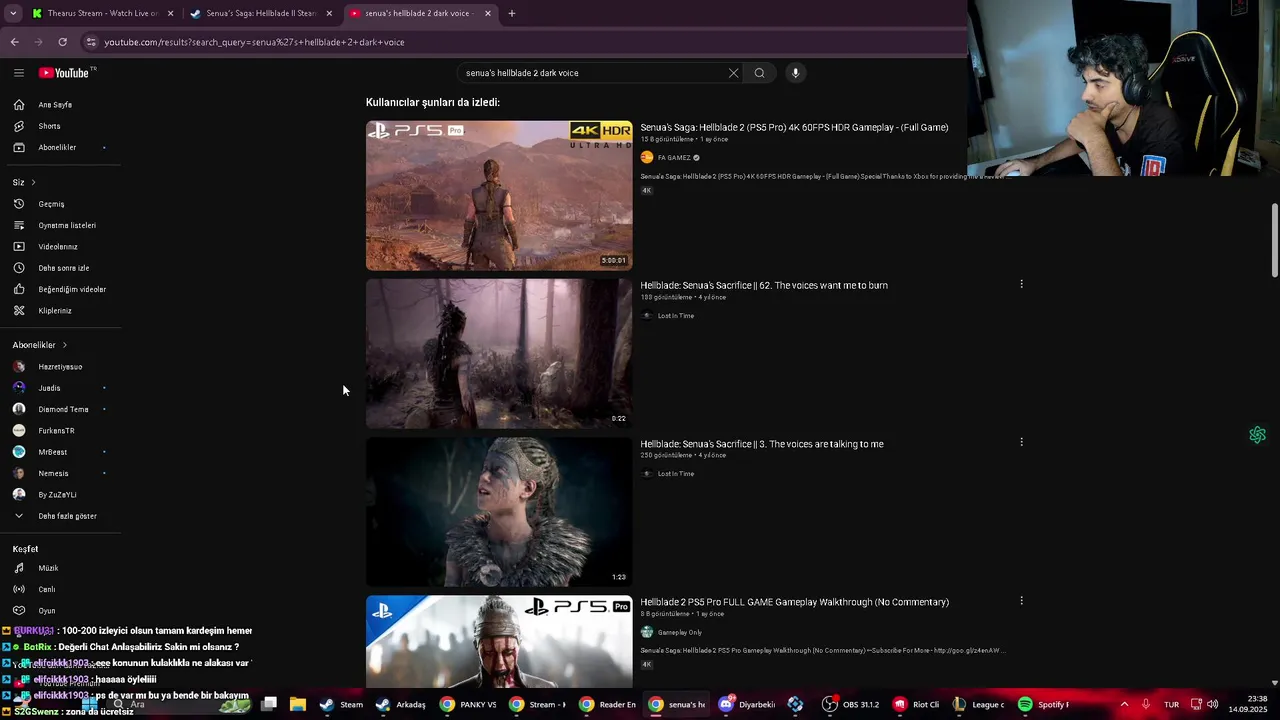Open TUR keyboard language indicator
This screenshot has height=720, width=1280.
click(1171, 704)
